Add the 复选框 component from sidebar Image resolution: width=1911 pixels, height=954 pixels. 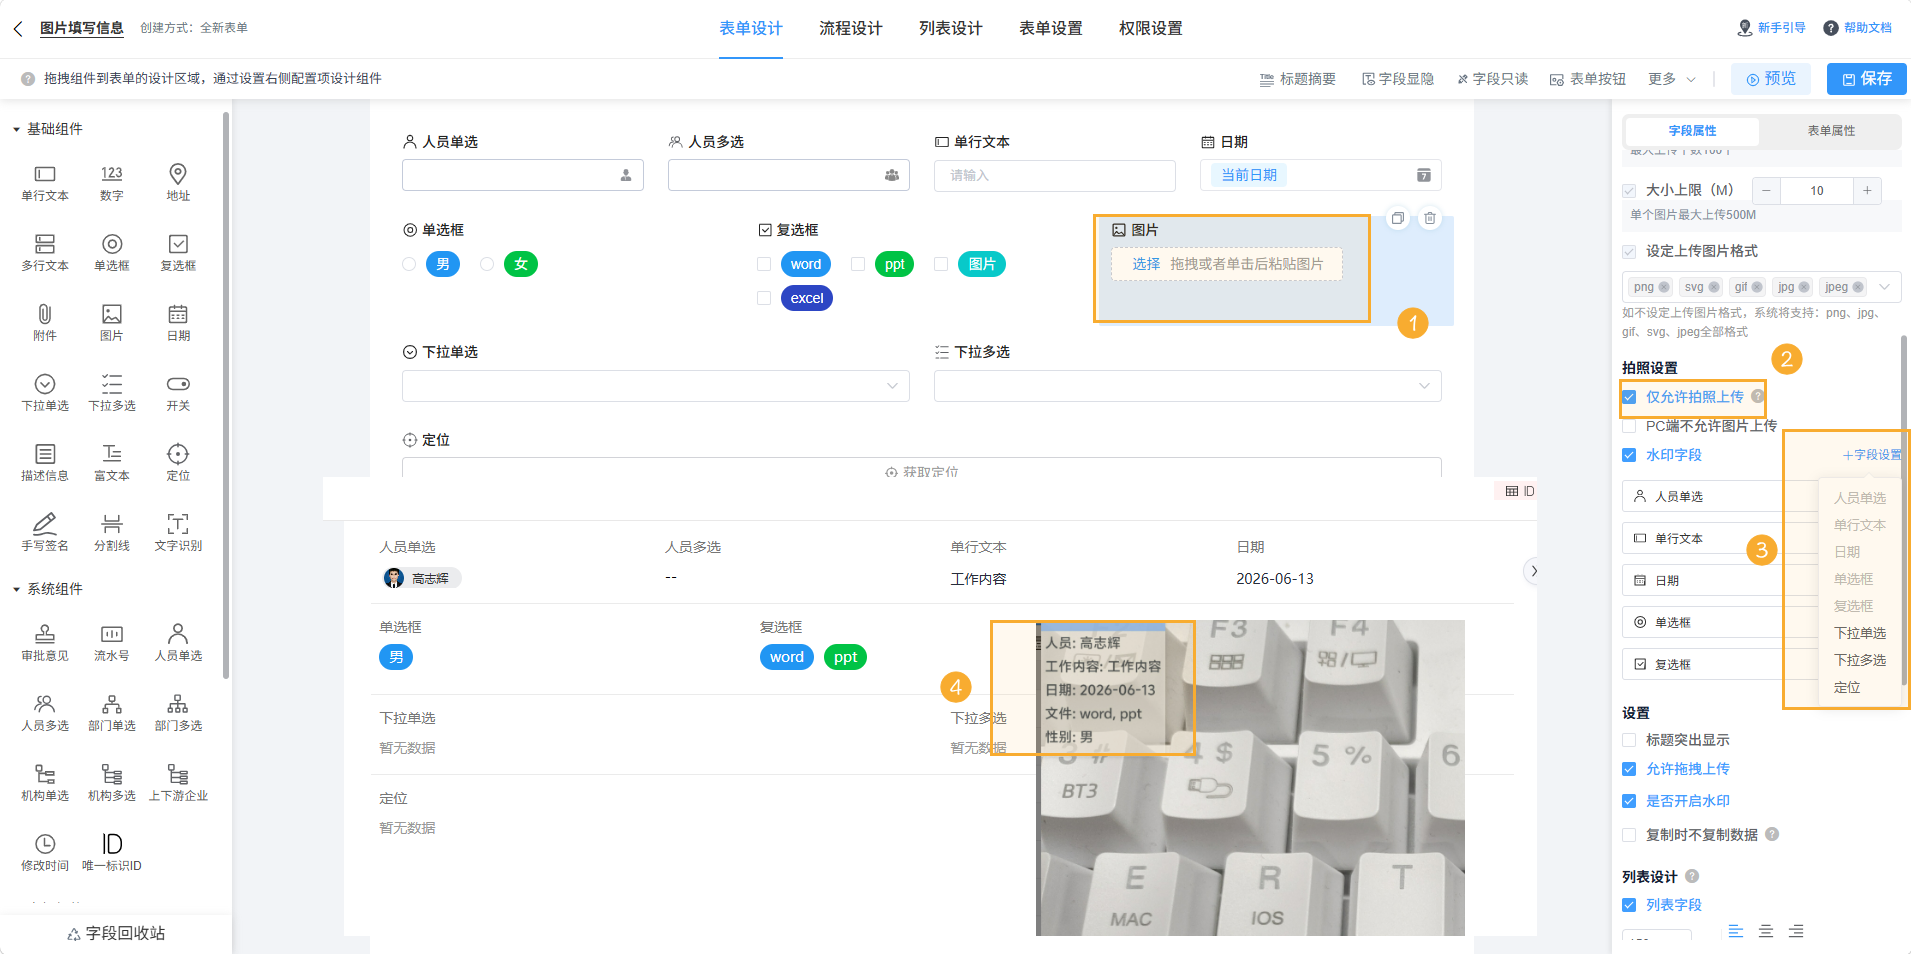click(x=178, y=253)
